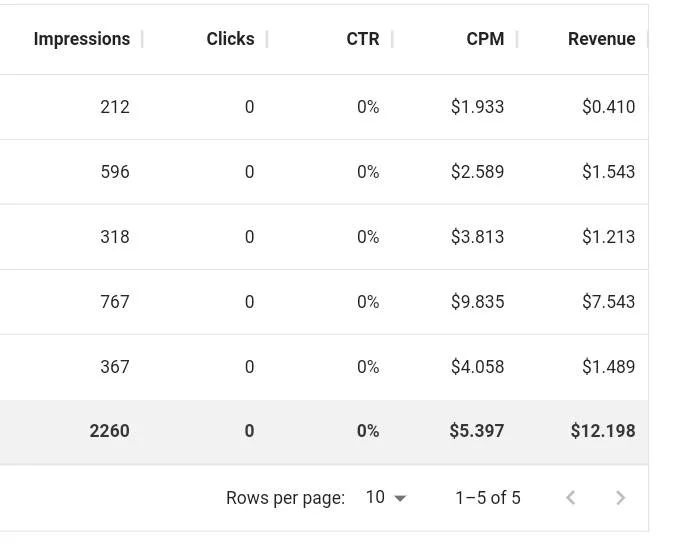This screenshot has width=699, height=560.
Task: Click the $4.058 CPM cell
Action: click(x=477, y=367)
